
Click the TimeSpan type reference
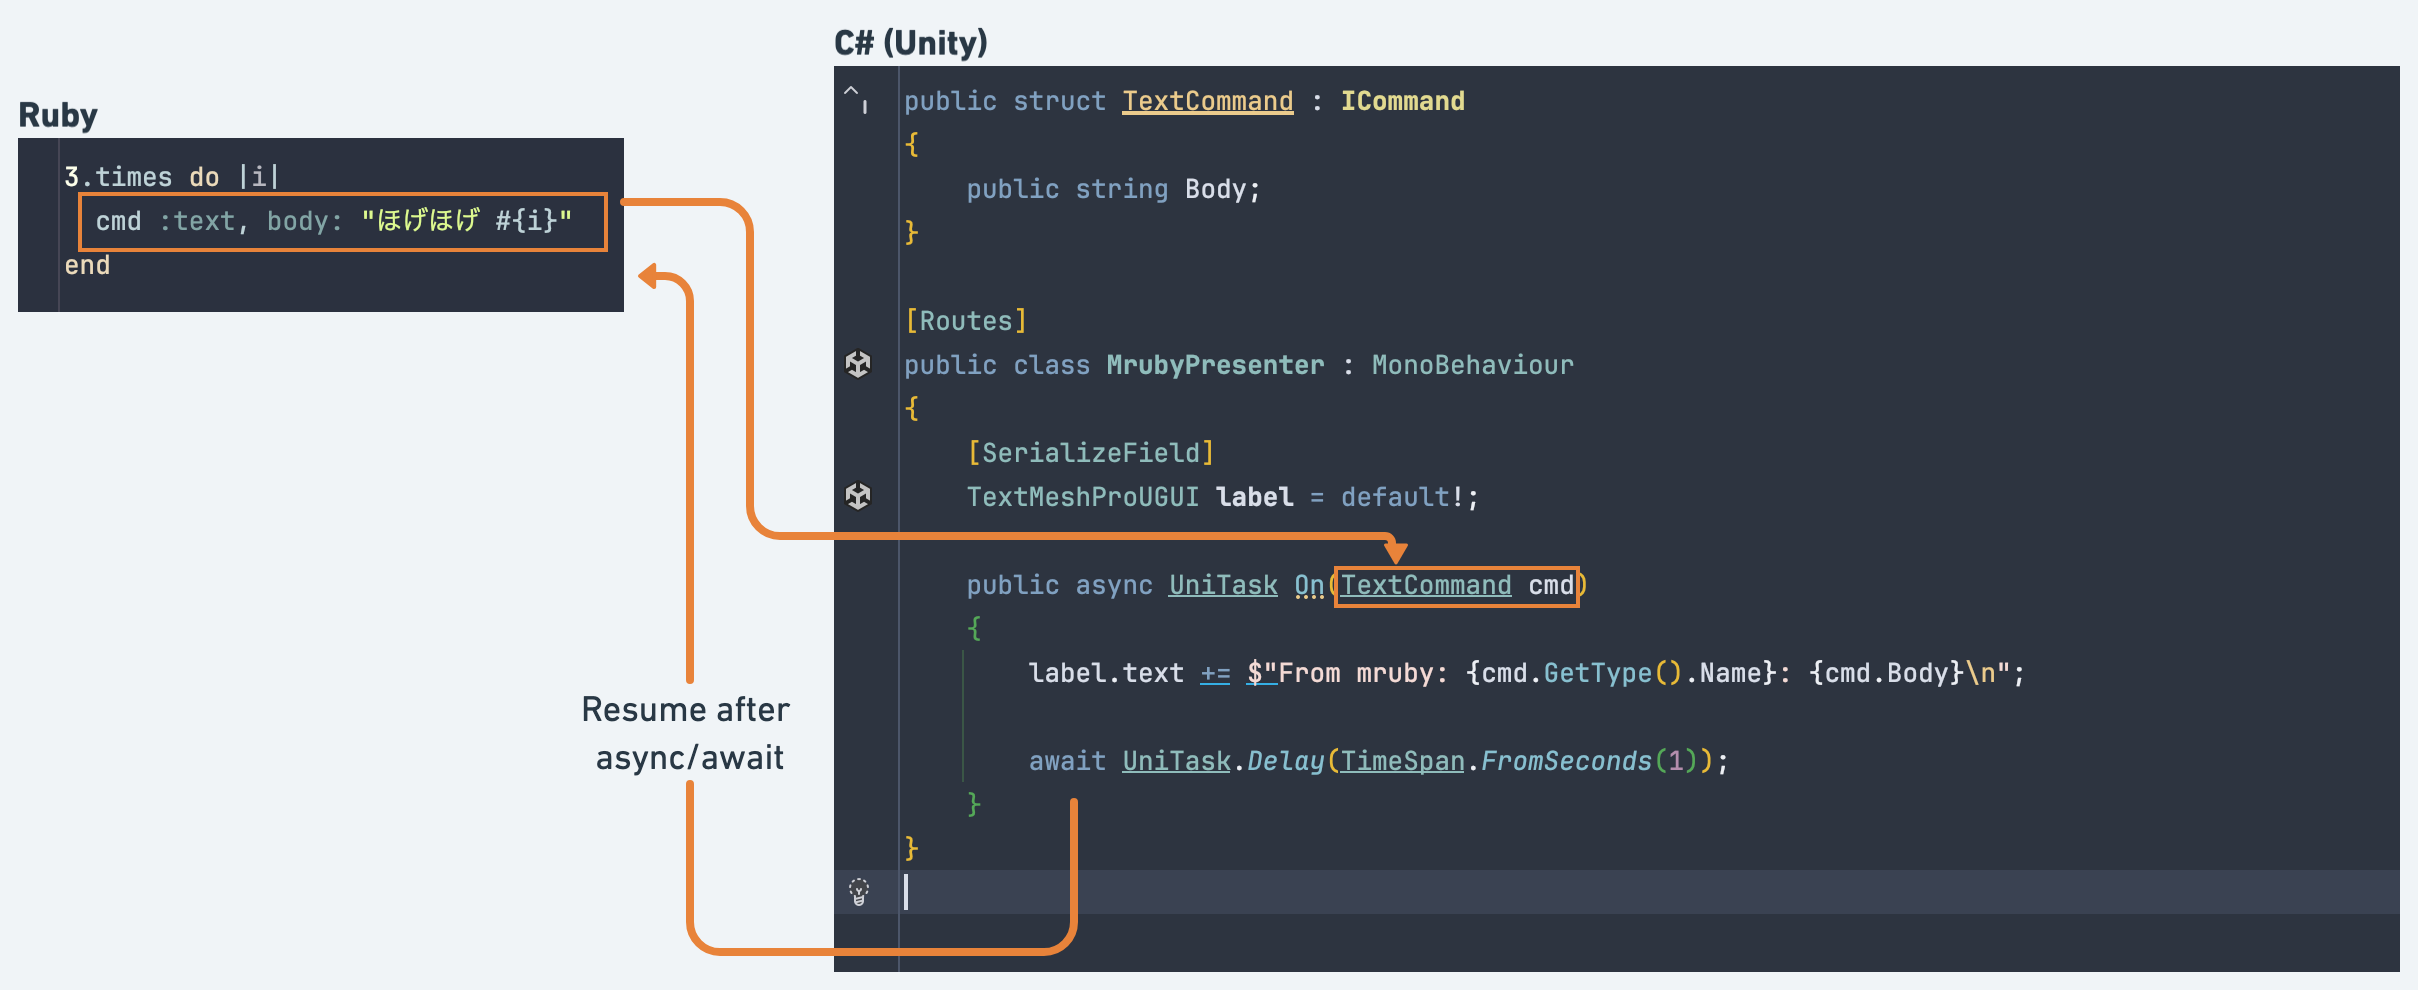[x=1402, y=761]
